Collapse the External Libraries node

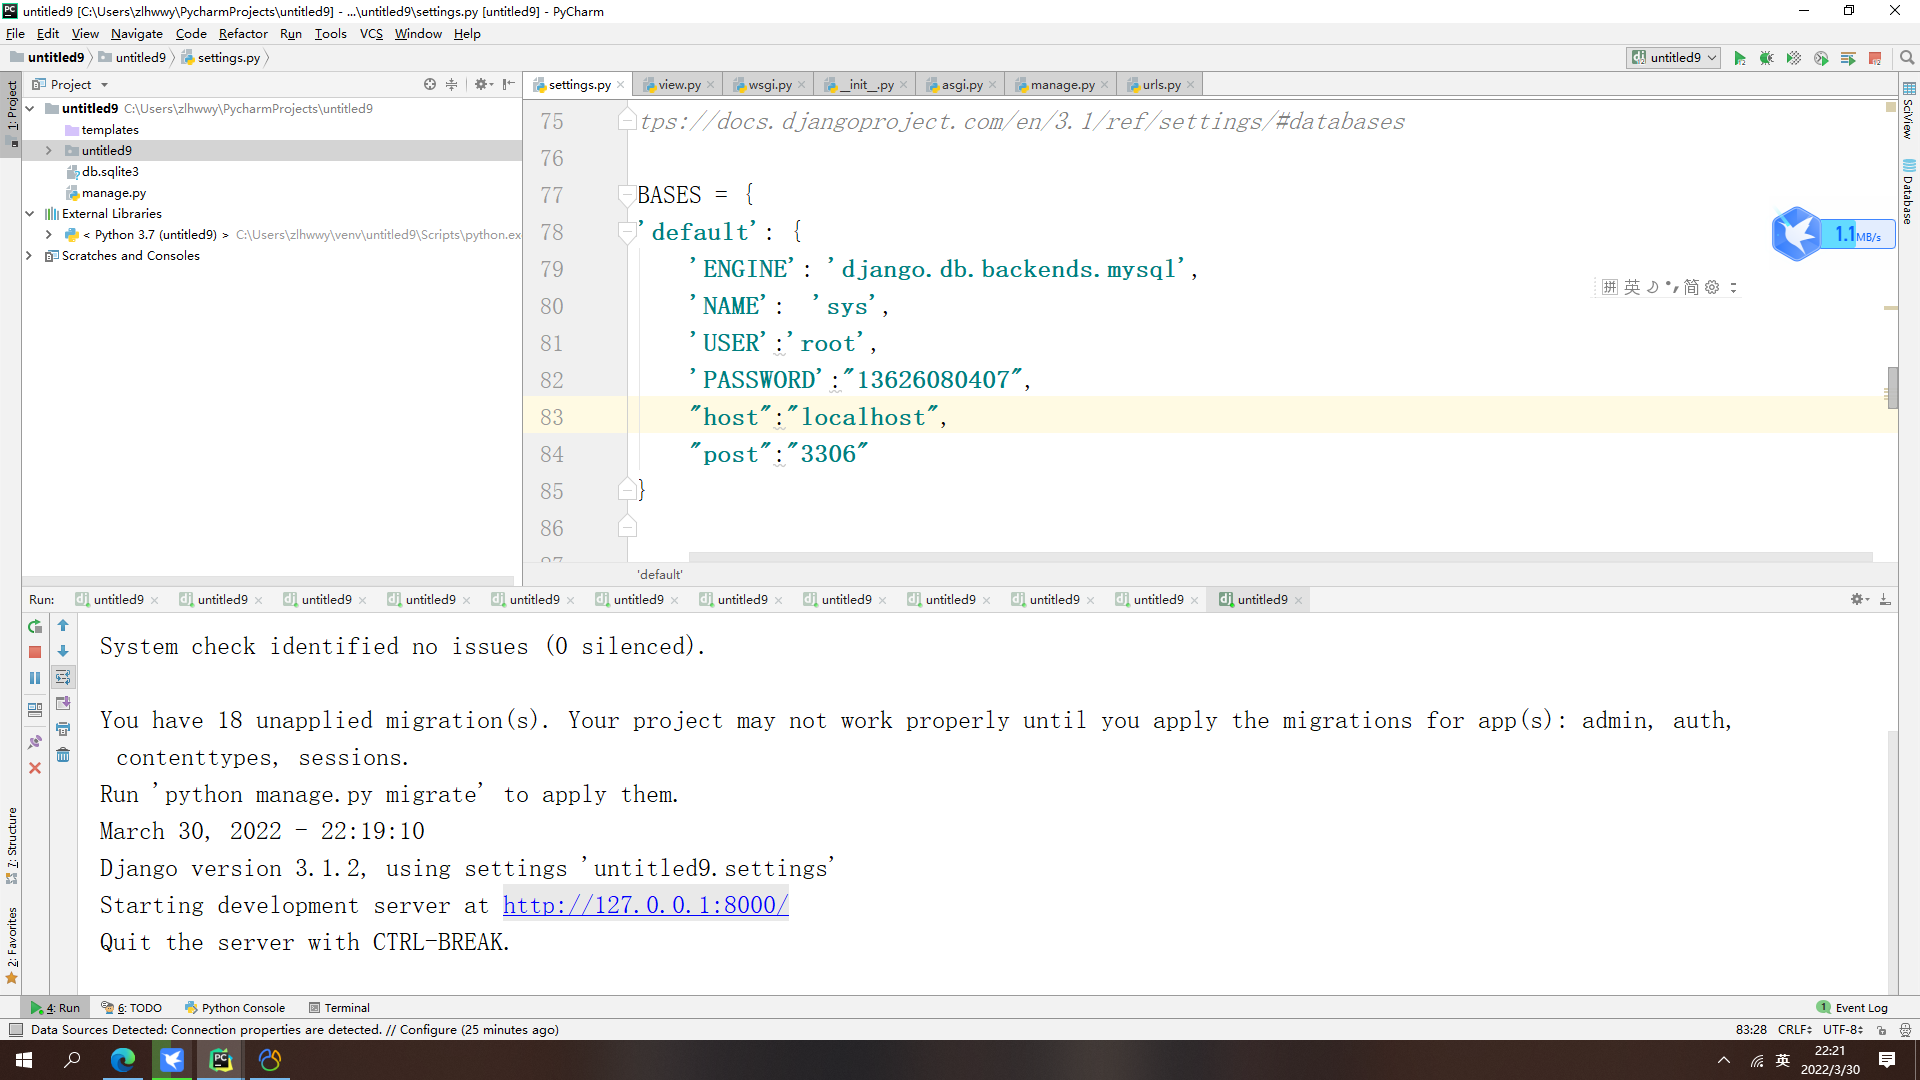click(x=30, y=214)
